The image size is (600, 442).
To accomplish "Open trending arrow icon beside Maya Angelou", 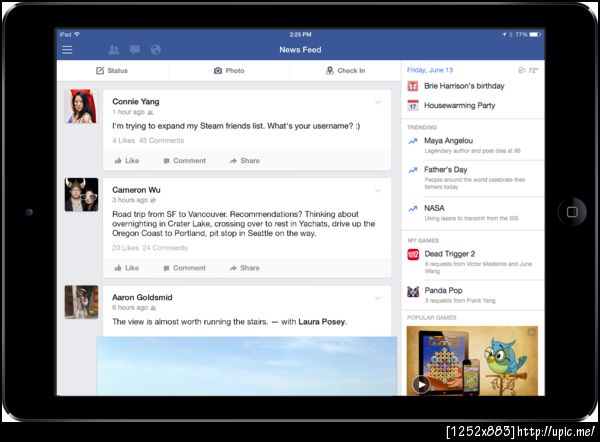I will click(412, 141).
